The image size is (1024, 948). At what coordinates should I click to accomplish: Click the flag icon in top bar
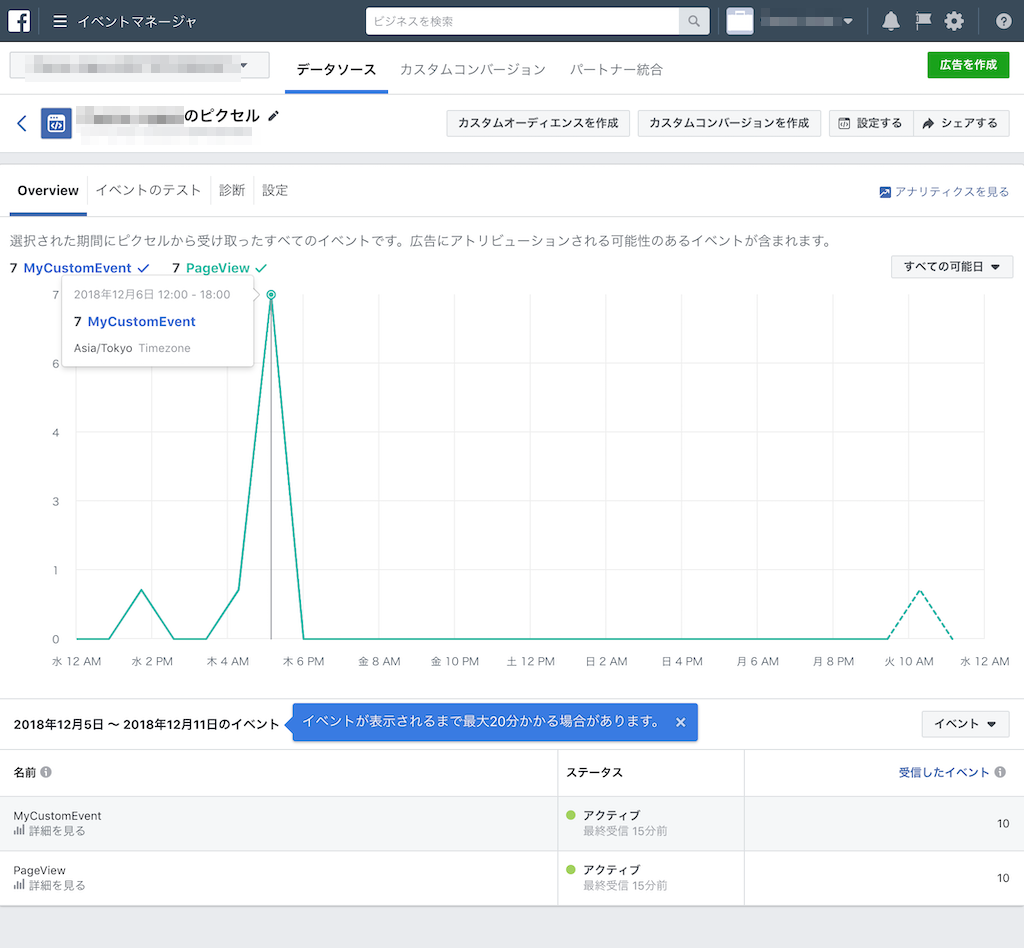pyautogui.click(x=923, y=22)
